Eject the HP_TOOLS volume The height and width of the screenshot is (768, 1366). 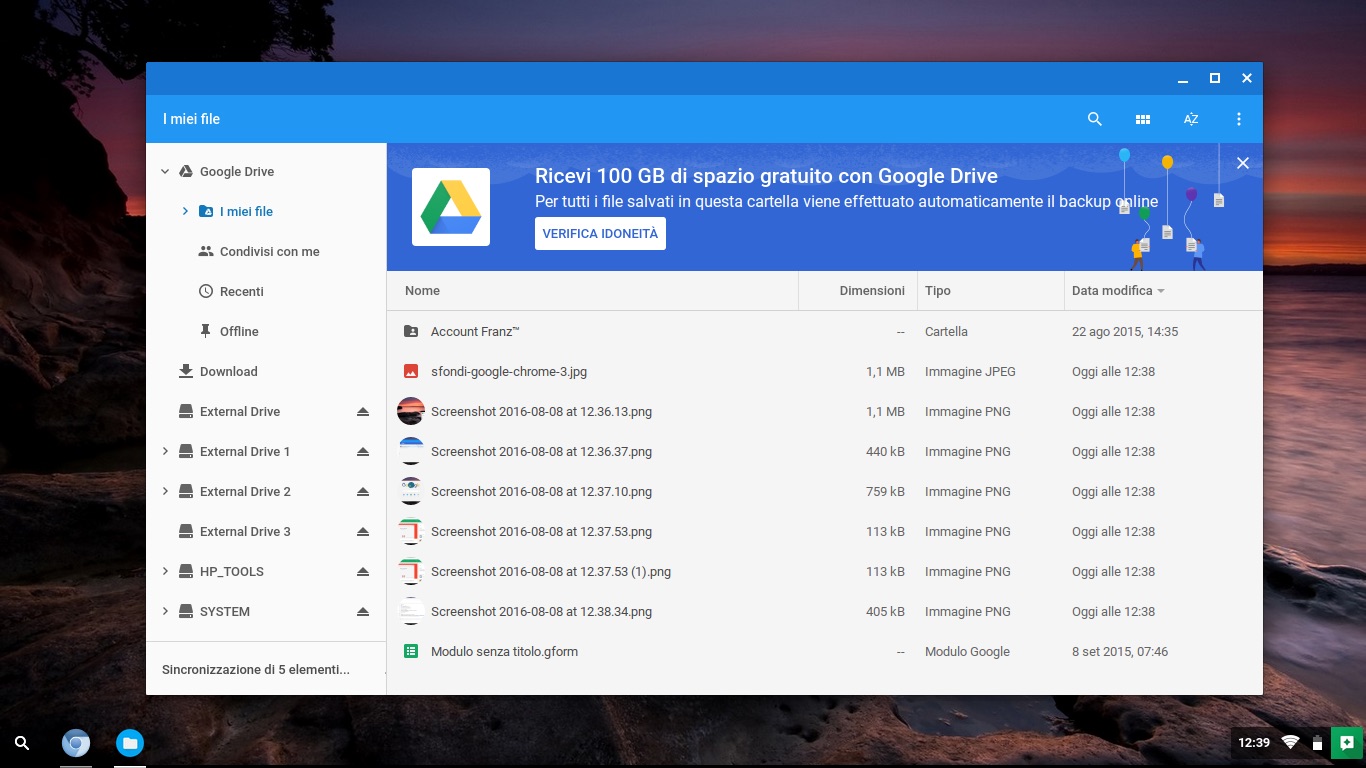[363, 572]
